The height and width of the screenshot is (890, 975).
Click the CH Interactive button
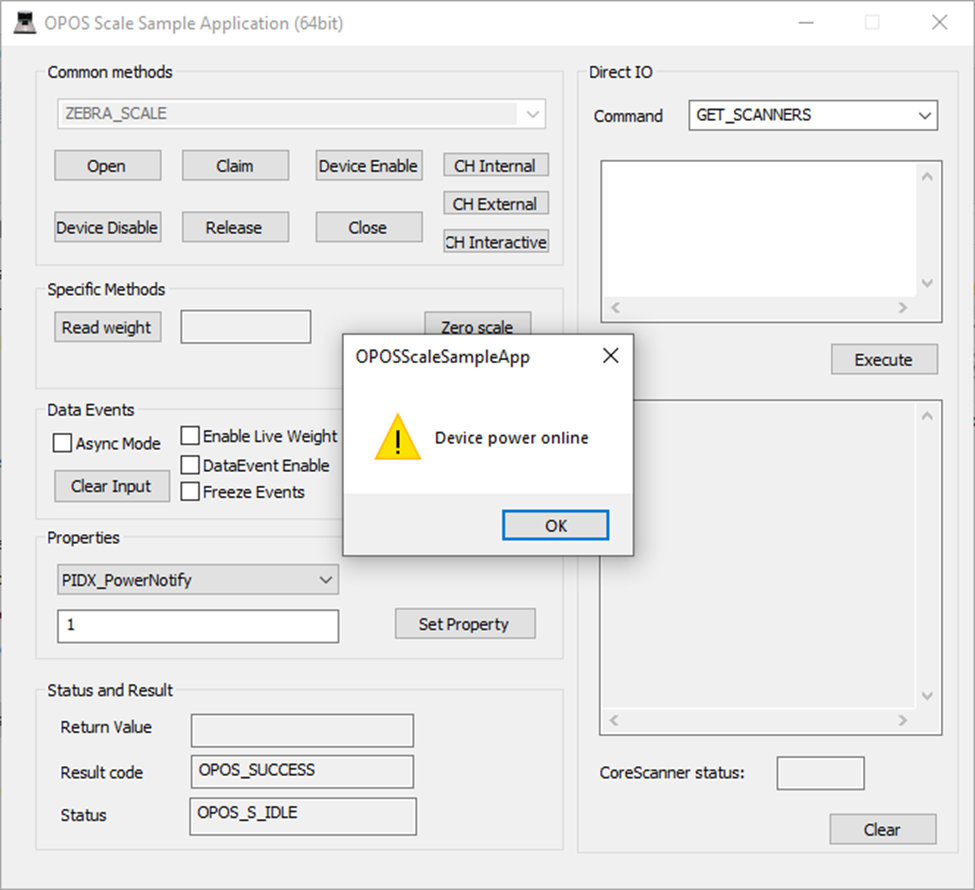click(496, 242)
